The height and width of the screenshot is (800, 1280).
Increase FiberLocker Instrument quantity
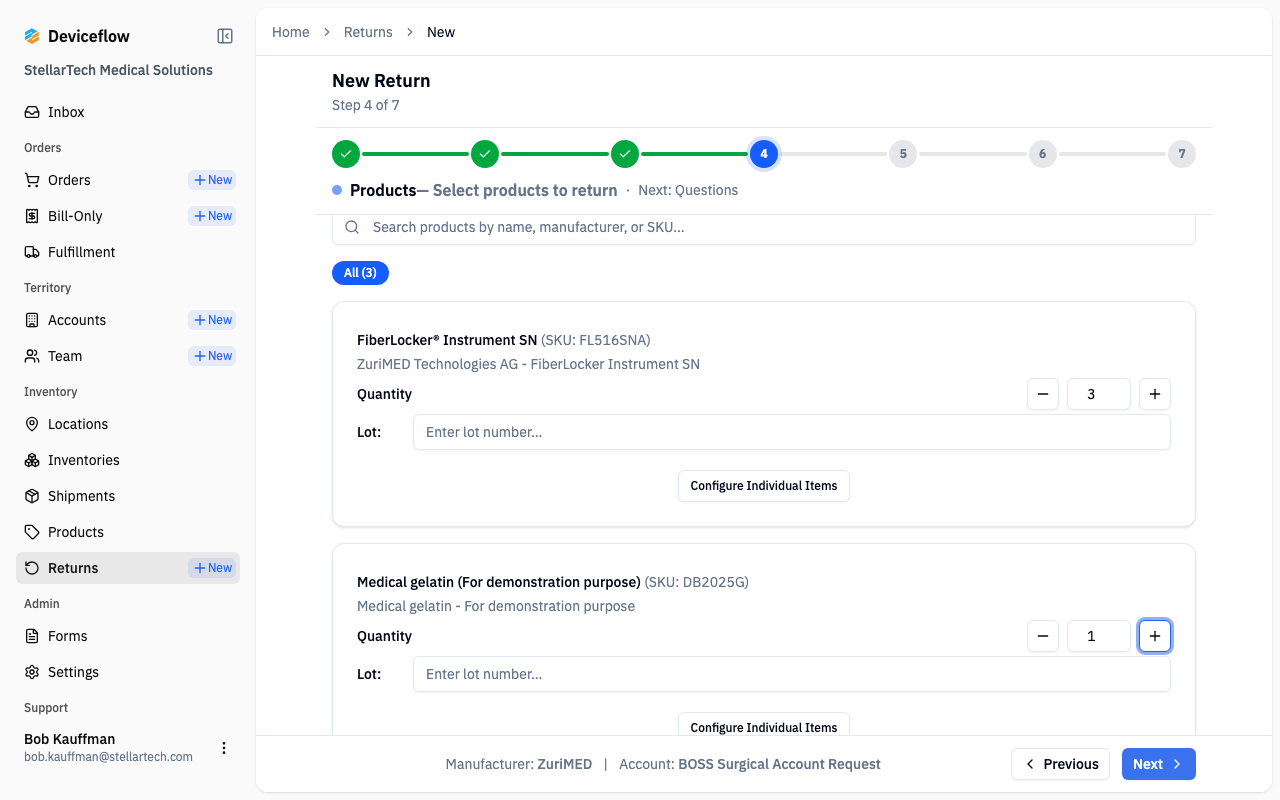(1155, 394)
